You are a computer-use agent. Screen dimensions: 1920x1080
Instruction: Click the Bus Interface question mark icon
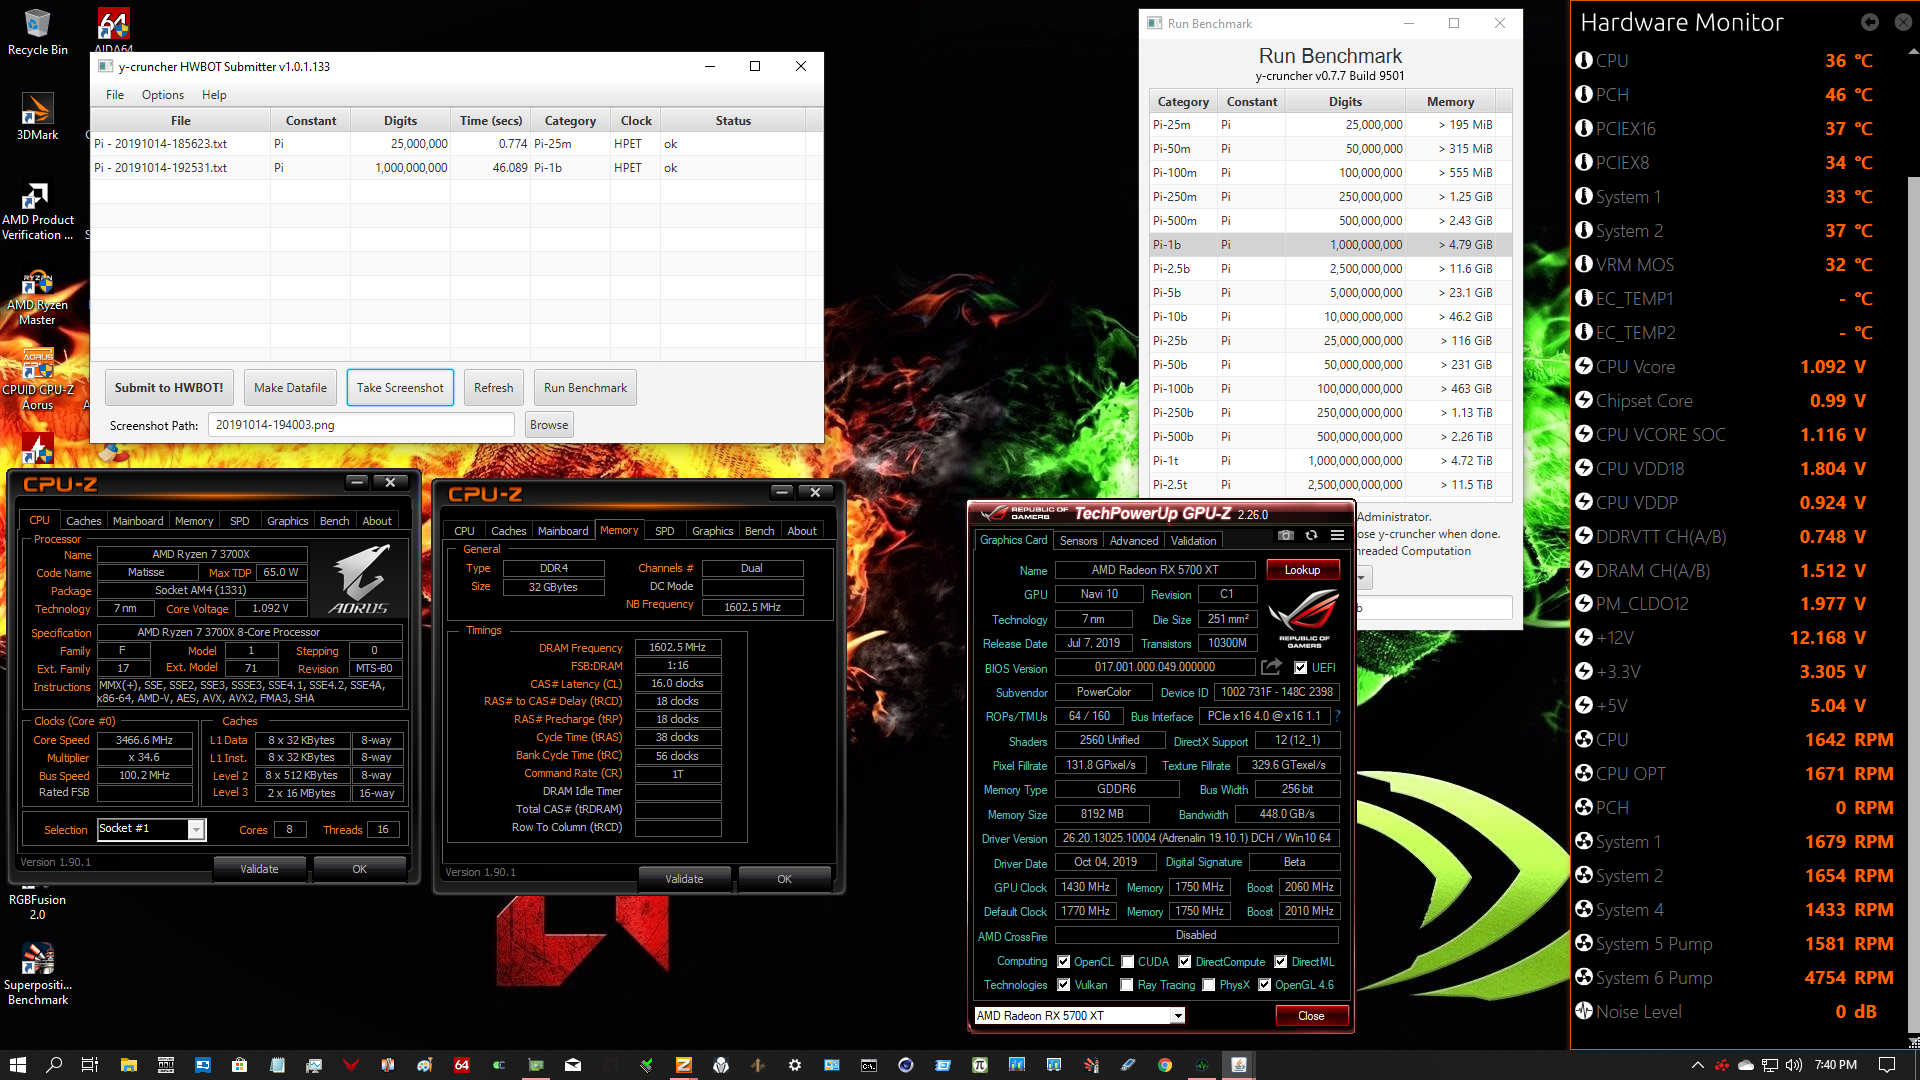click(x=1337, y=716)
